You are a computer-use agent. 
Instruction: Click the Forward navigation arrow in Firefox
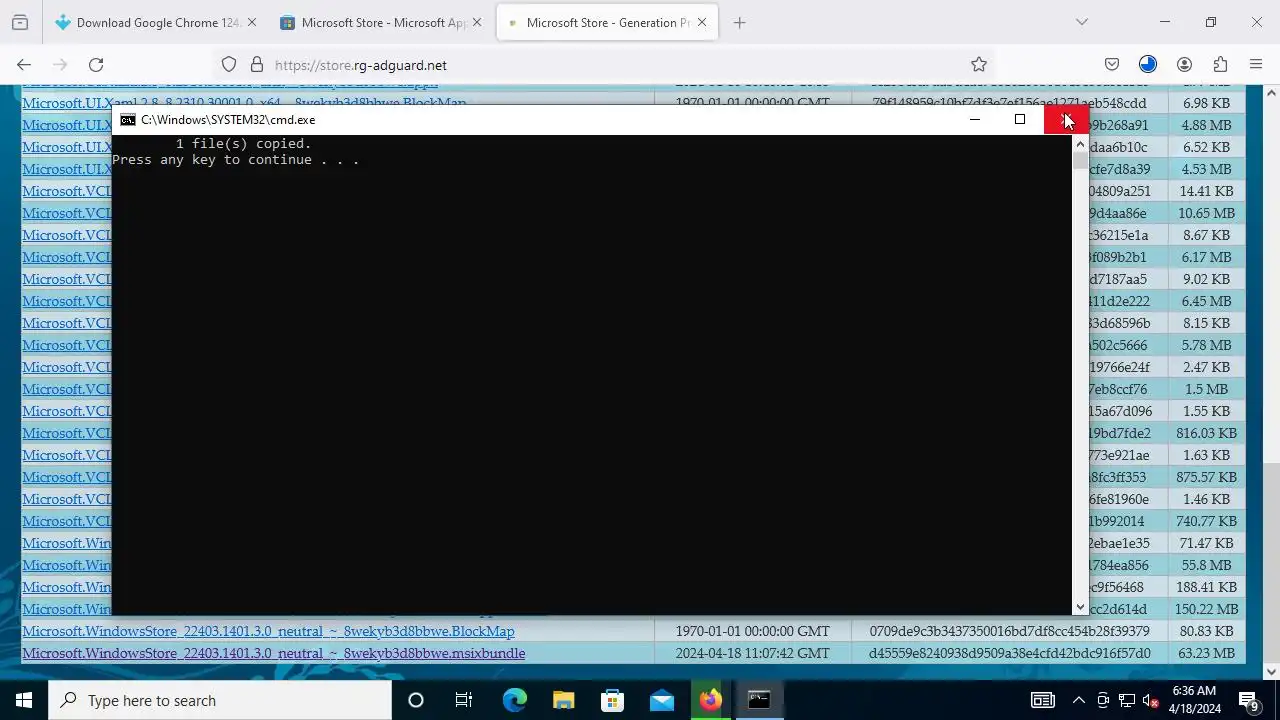click(60, 65)
